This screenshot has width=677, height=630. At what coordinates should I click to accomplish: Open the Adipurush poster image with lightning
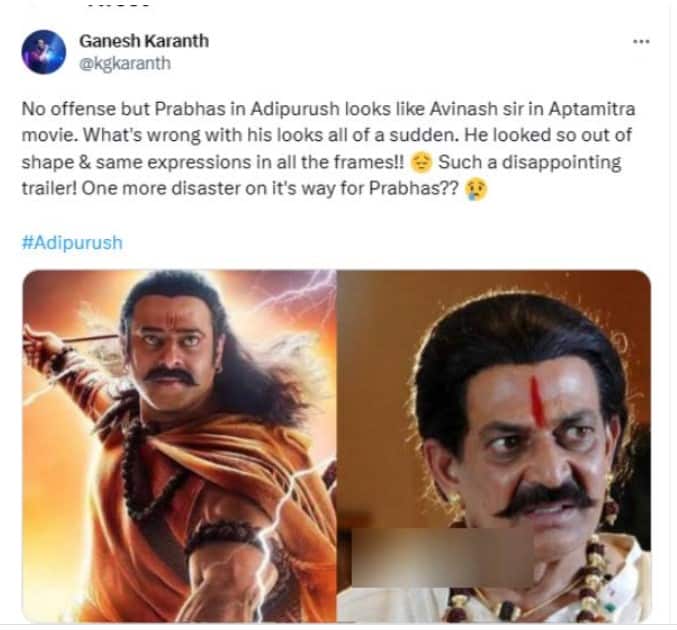(x=179, y=446)
